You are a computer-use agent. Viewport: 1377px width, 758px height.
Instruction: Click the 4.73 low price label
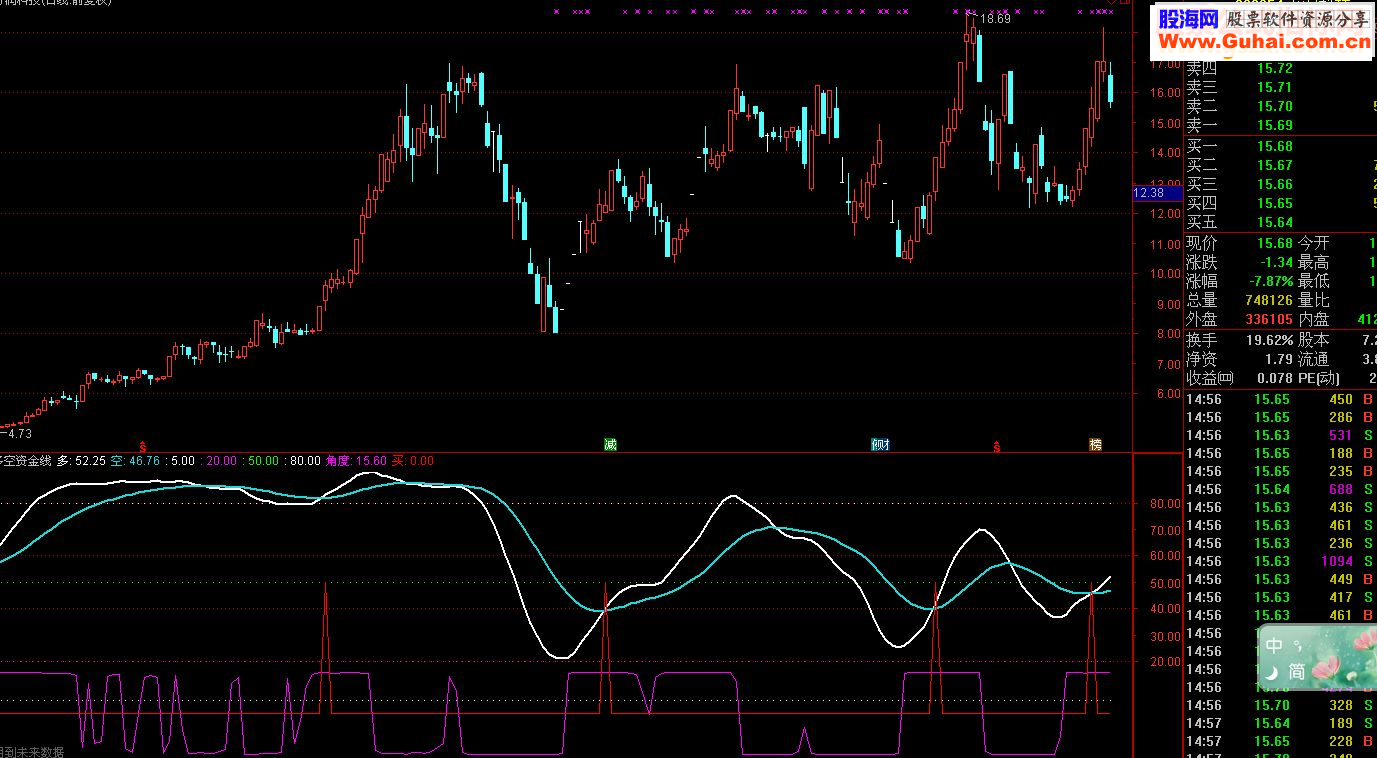(x=20, y=433)
